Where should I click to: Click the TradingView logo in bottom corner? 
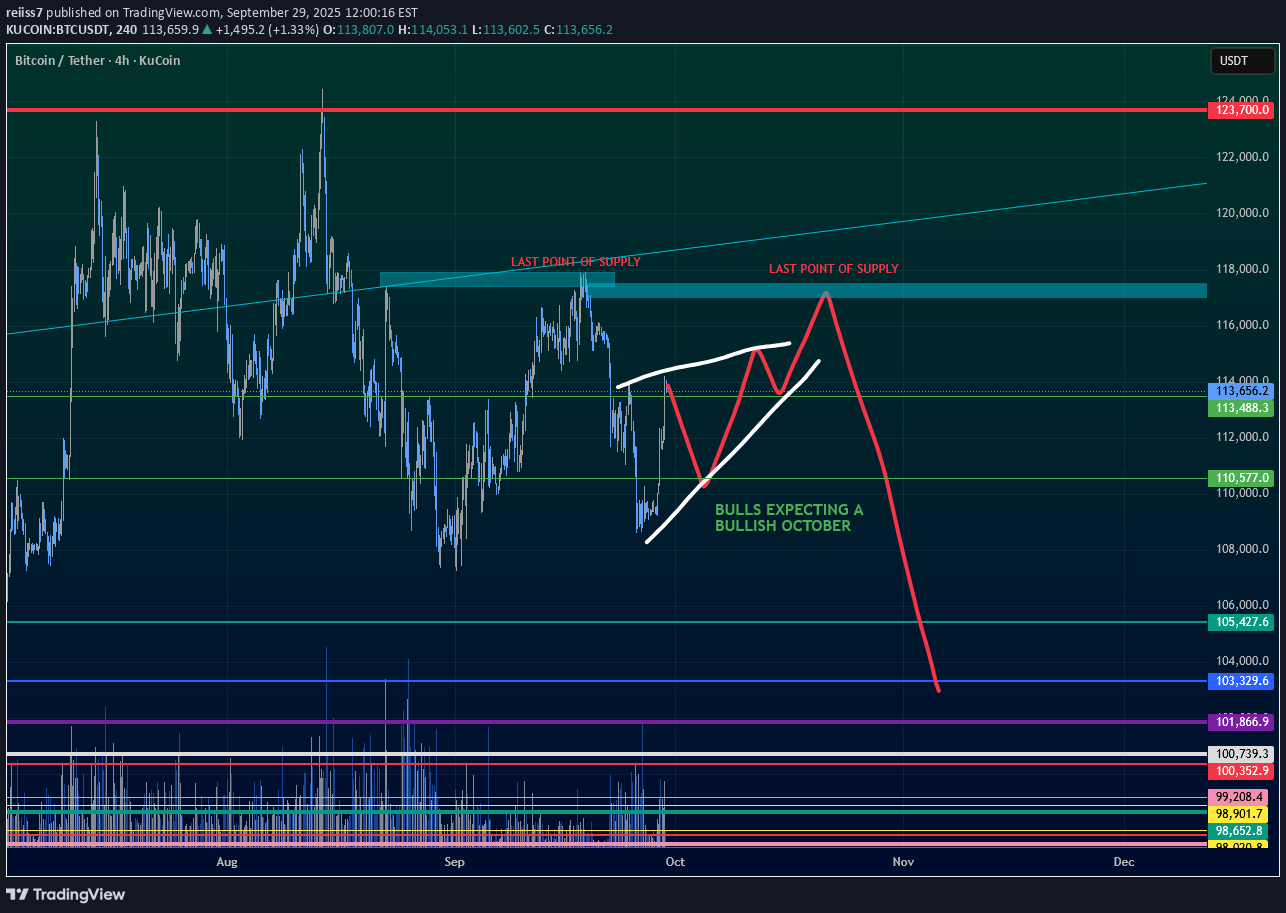[66, 894]
